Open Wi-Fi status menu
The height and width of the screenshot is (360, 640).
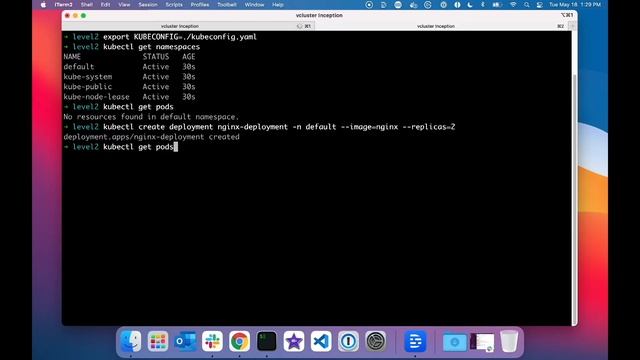(x=513, y=5)
